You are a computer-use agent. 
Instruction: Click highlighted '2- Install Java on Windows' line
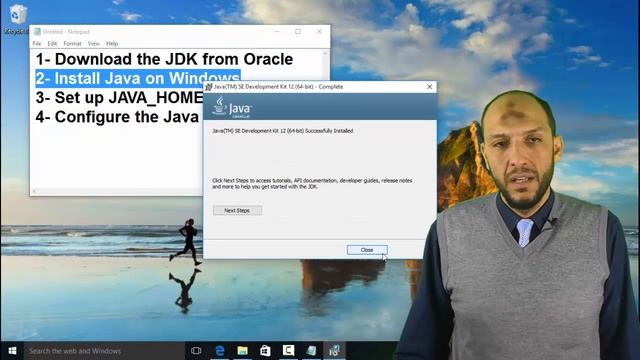coord(138,78)
